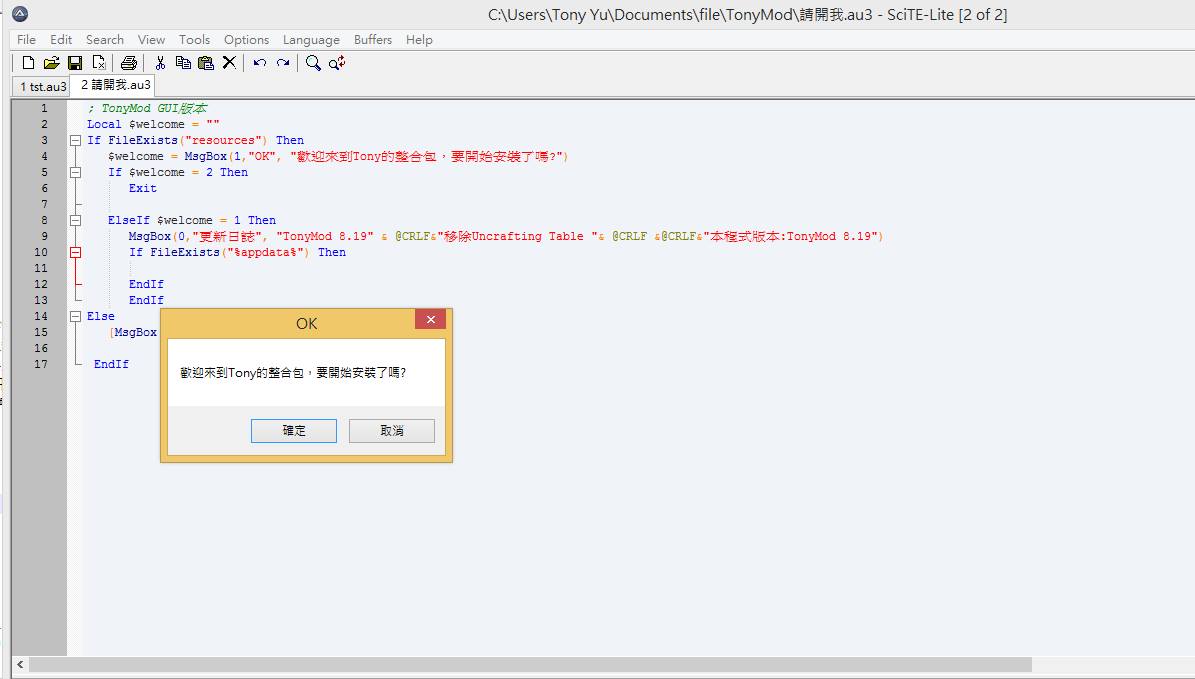Collapse the Else block fold on line 14
This screenshot has width=1195, height=679.
click(x=75, y=317)
